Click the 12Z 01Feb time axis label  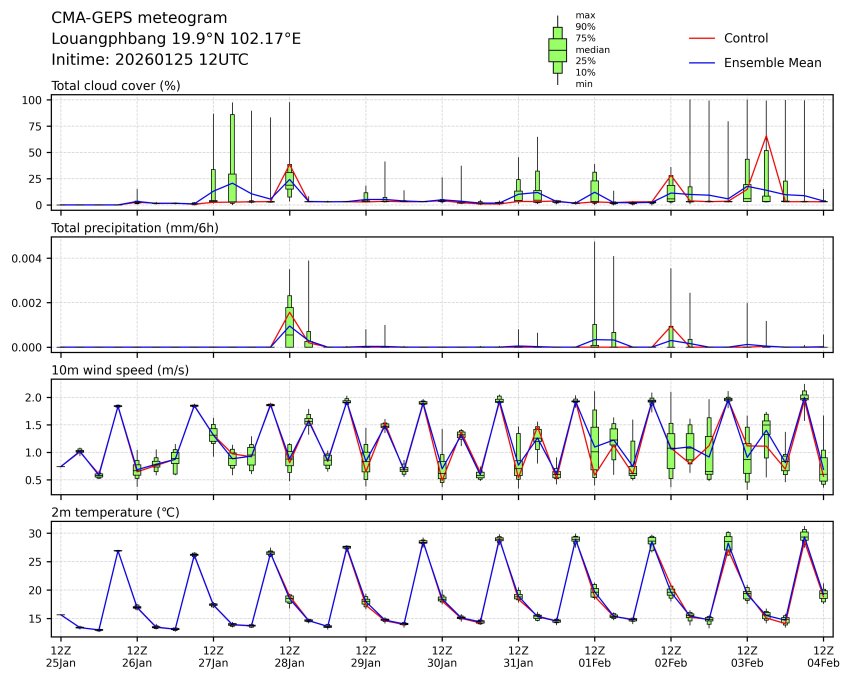pos(594,656)
